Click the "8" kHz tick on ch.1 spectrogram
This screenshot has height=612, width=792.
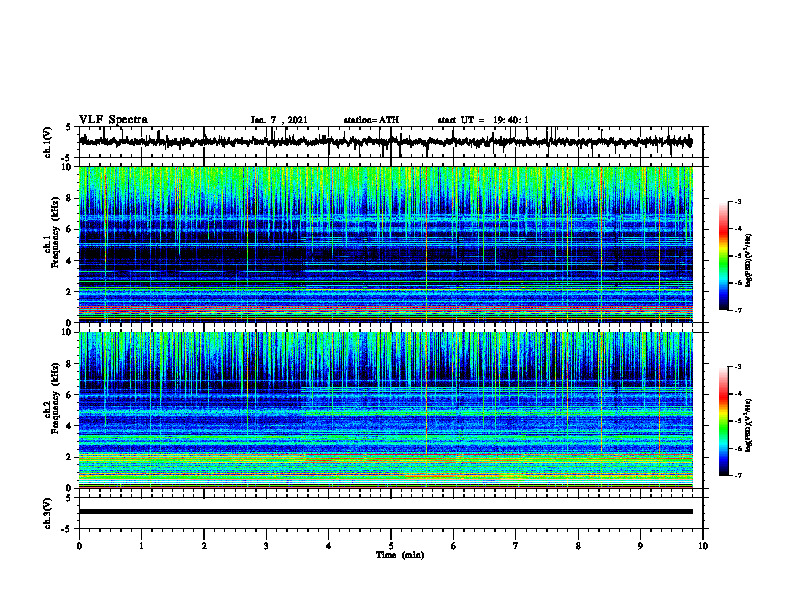(x=70, y=198)
